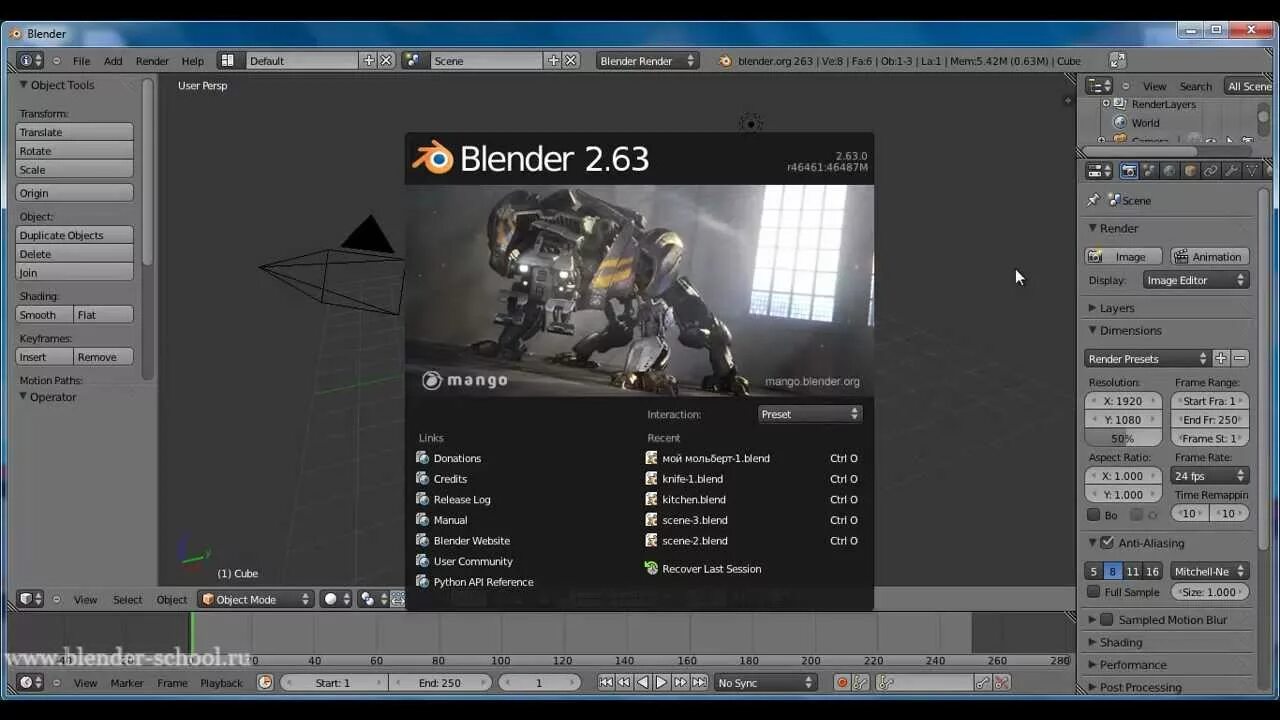Click the End: 250 frame field
Screen dimensions: 1280x720
(x=440, y=682)
